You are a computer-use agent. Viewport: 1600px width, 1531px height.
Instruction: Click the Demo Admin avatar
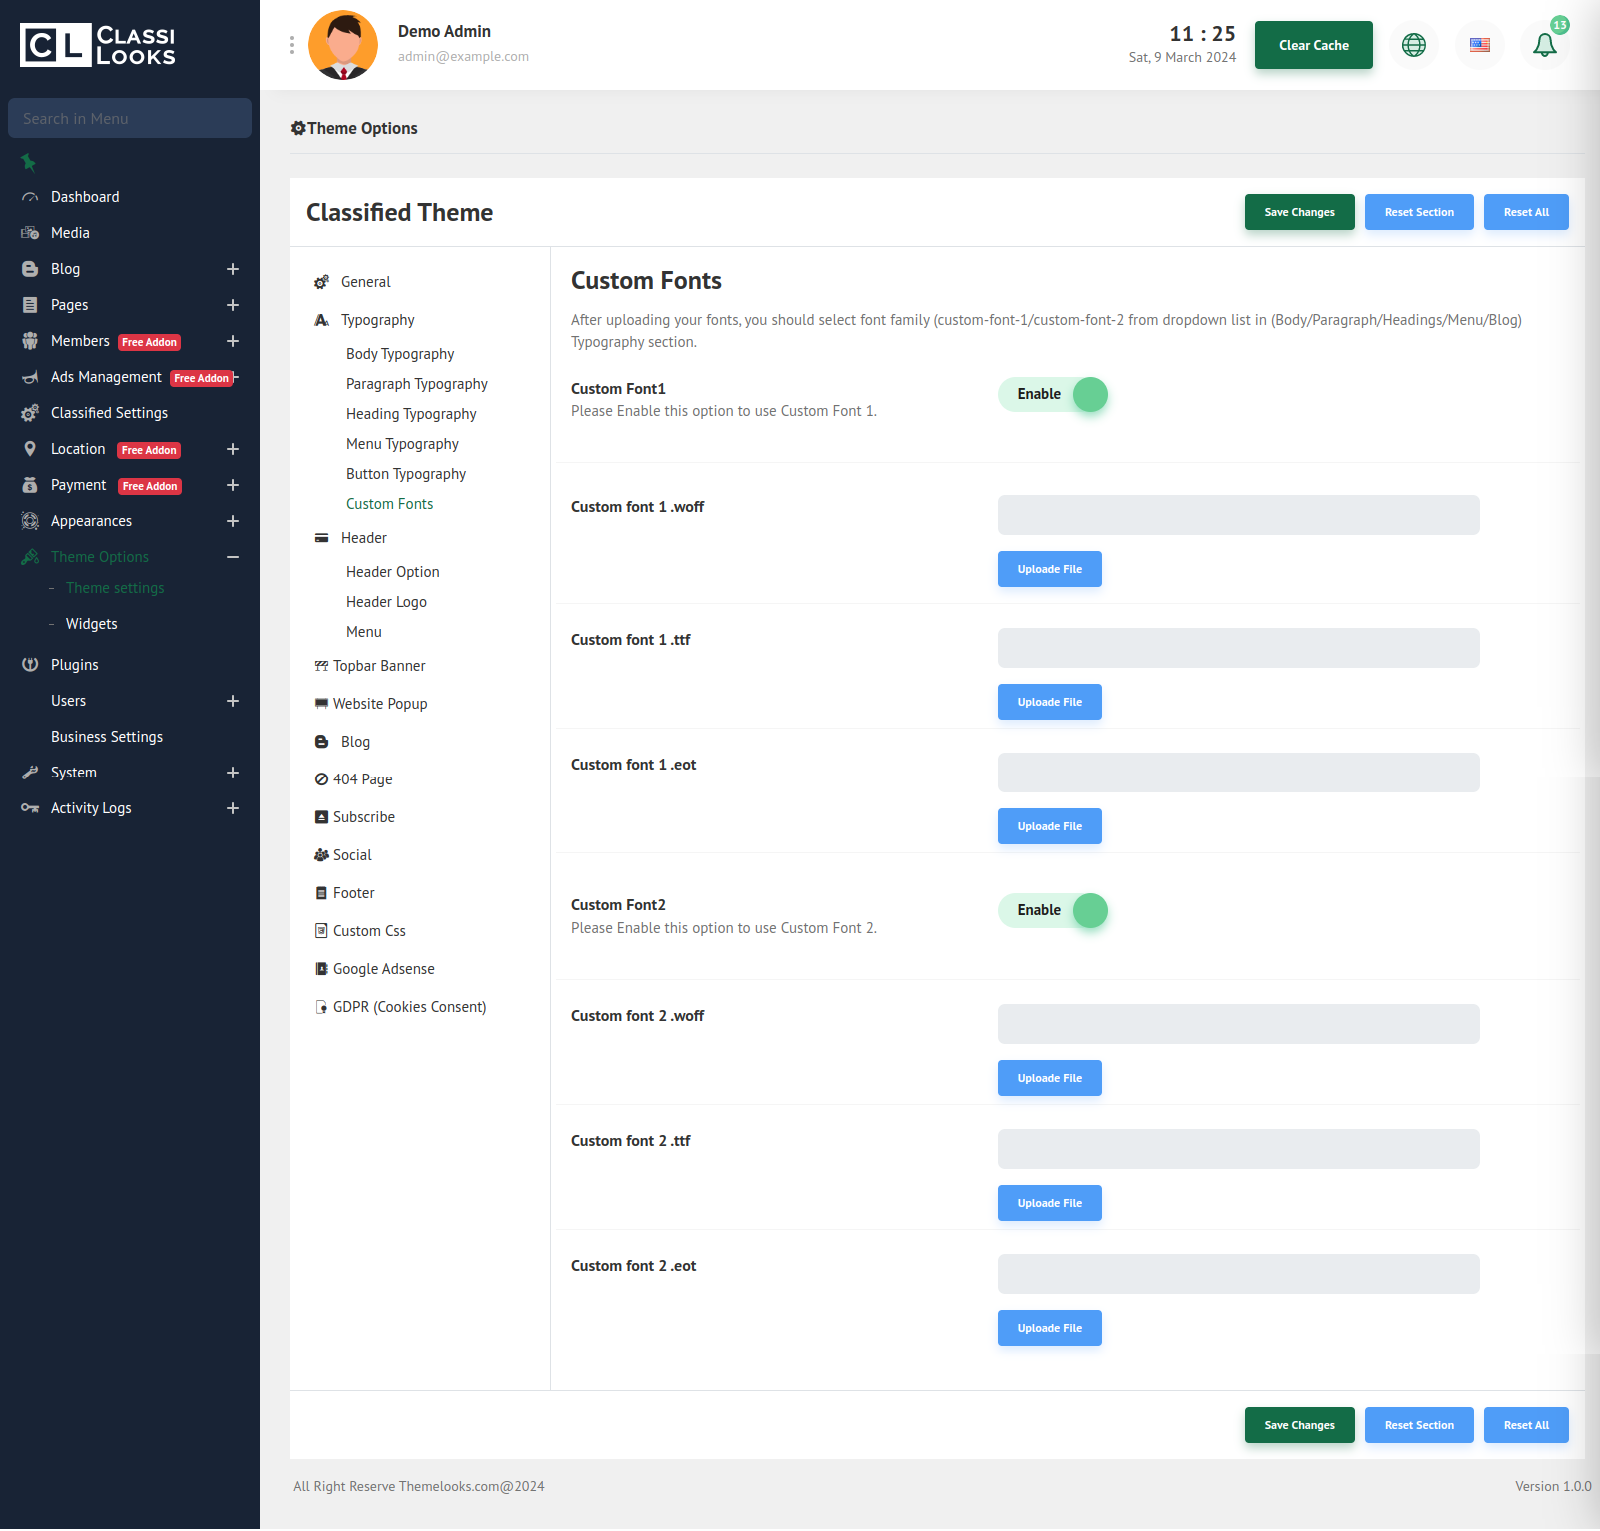point(343,45)
